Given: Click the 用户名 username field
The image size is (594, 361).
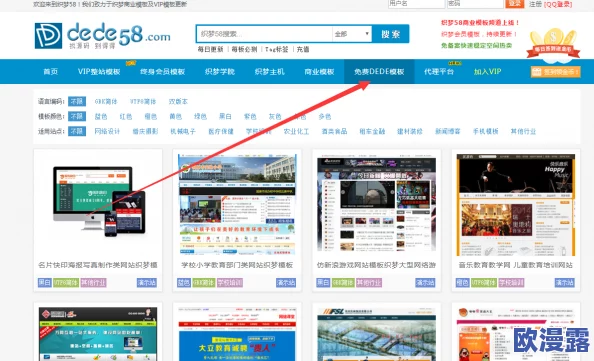Looking at the screenshot, I should click(416, 3).
